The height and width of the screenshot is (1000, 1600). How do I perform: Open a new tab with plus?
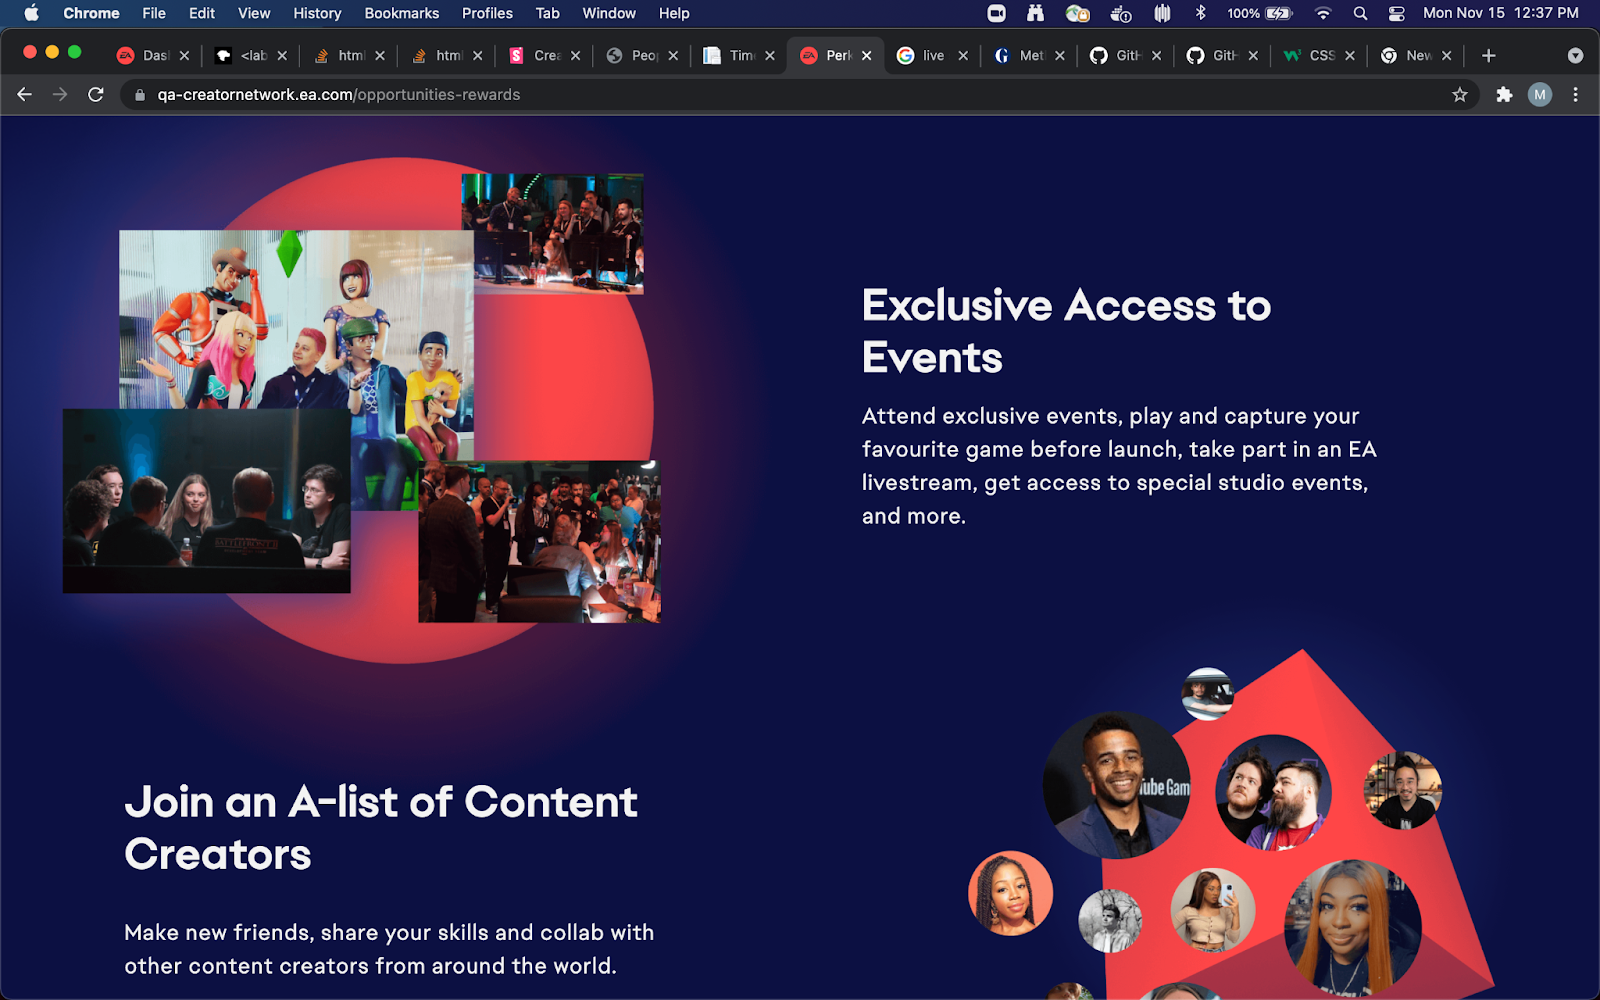(x=1489, y=56)
